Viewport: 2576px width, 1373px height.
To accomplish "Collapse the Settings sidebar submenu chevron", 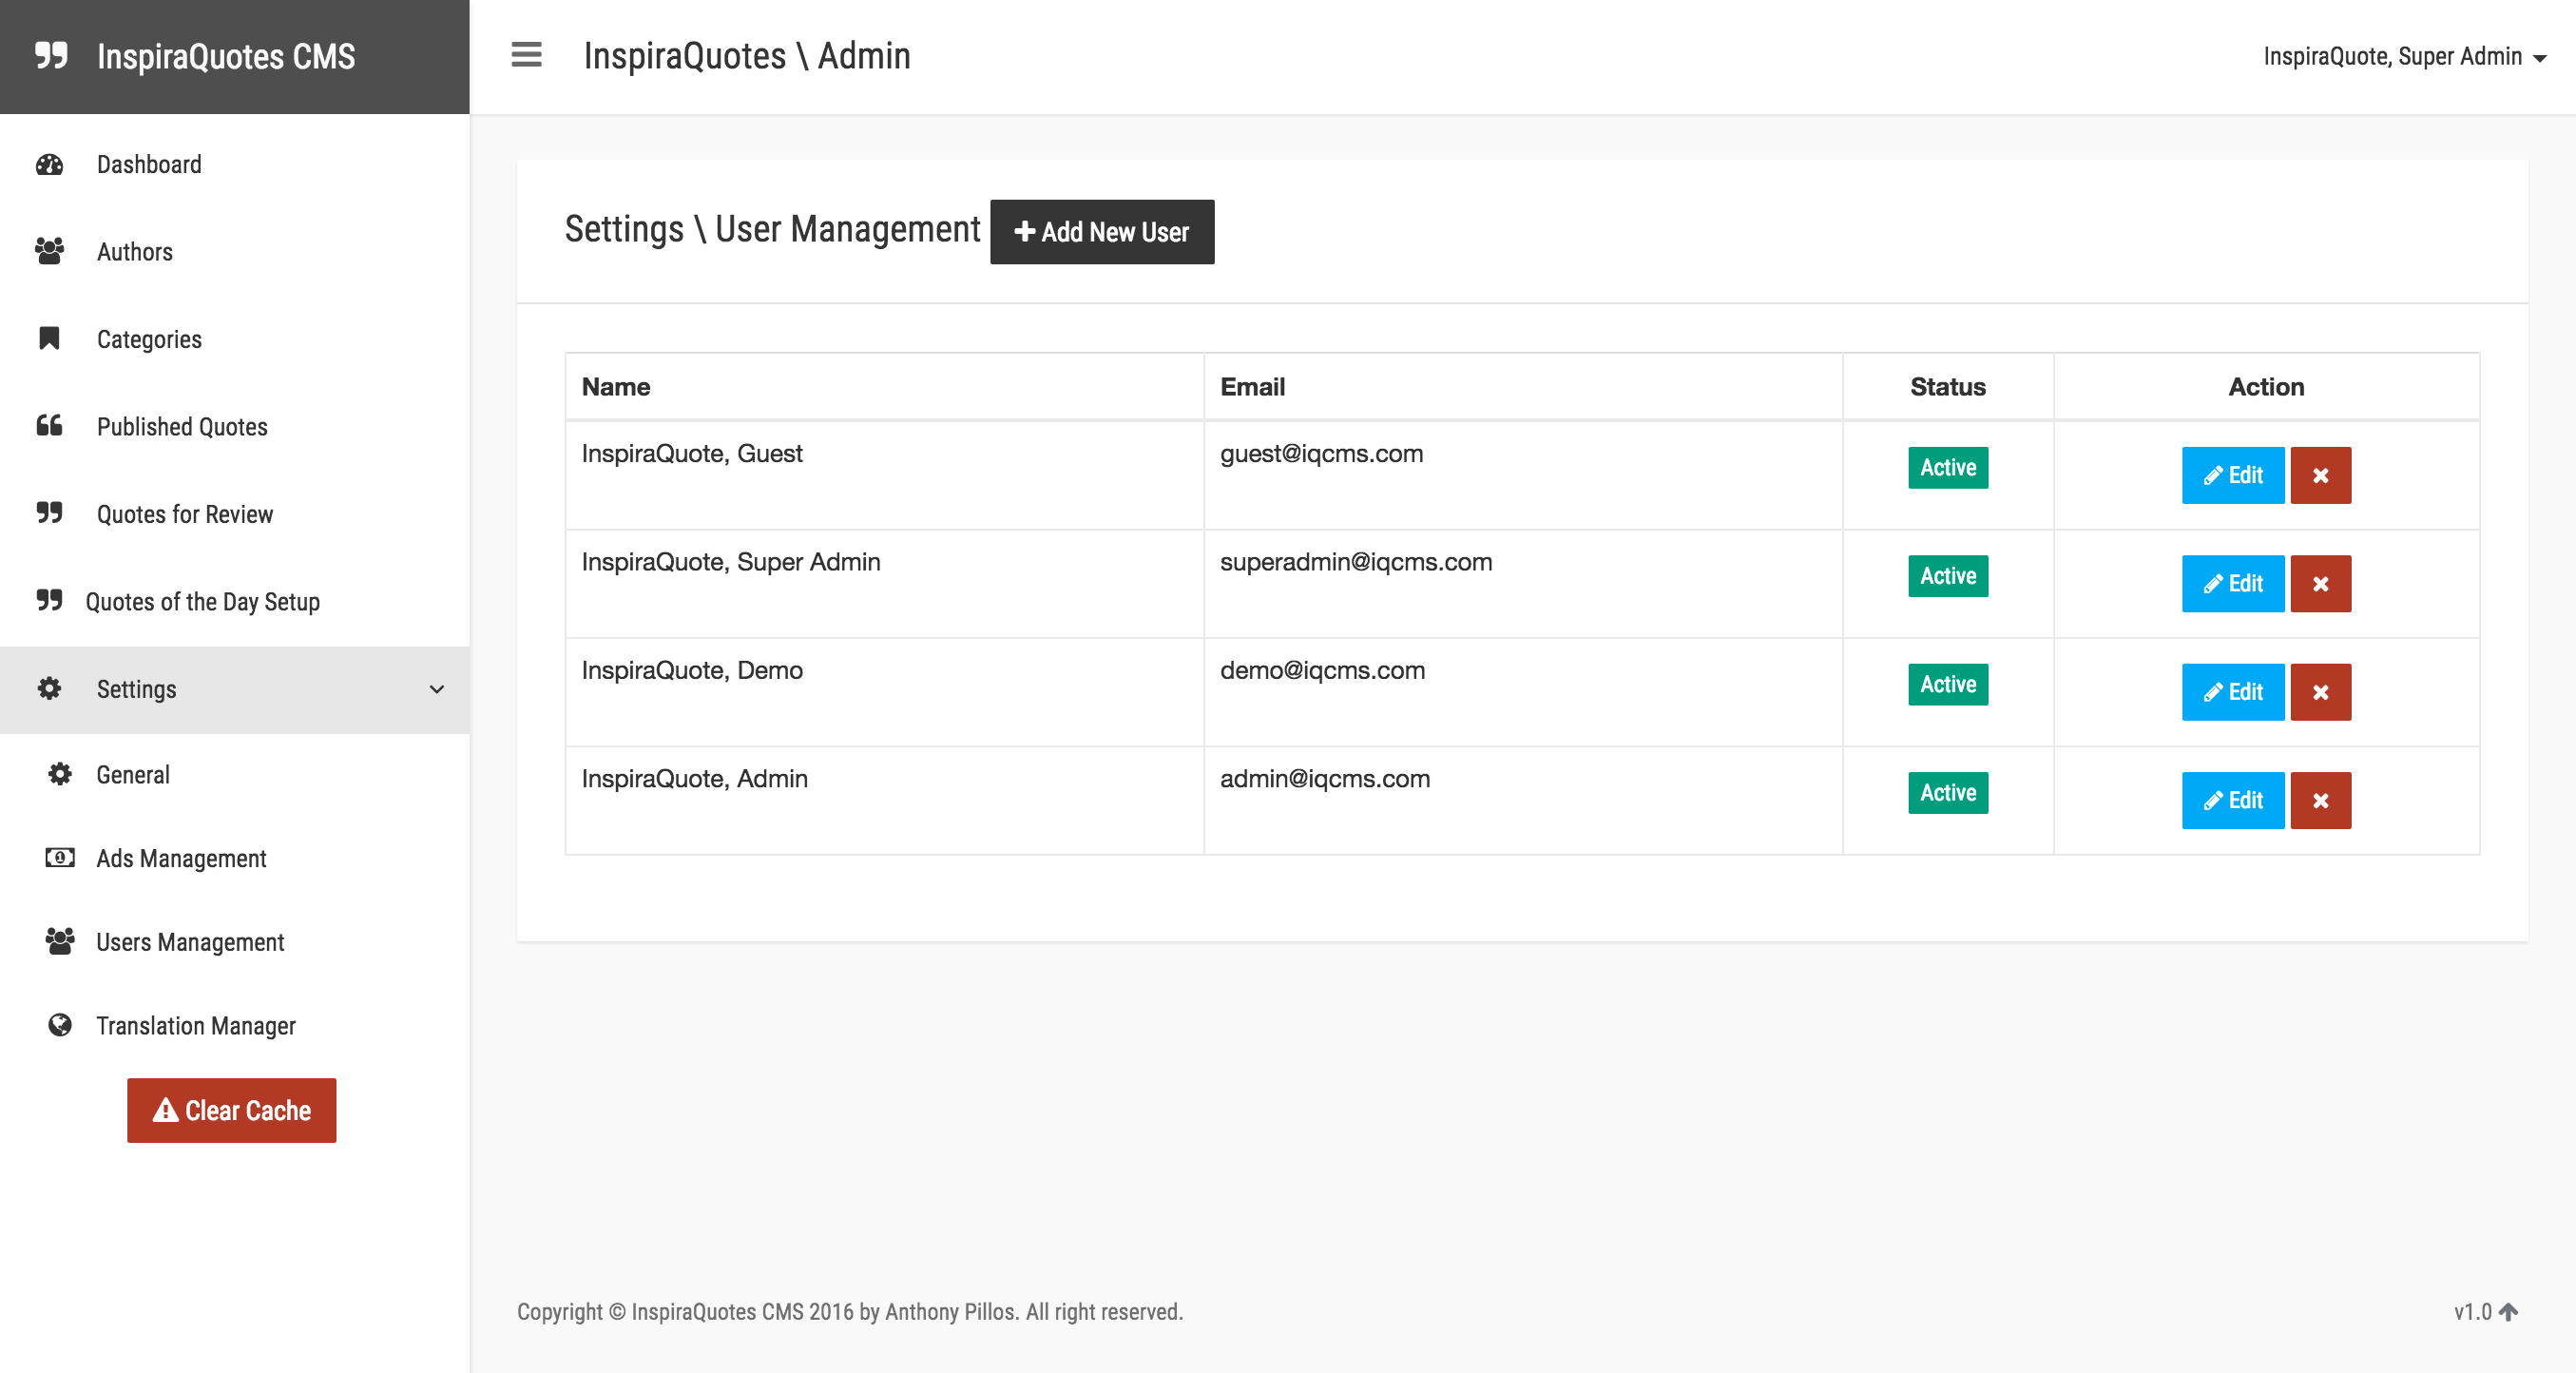I will (437, 689).
